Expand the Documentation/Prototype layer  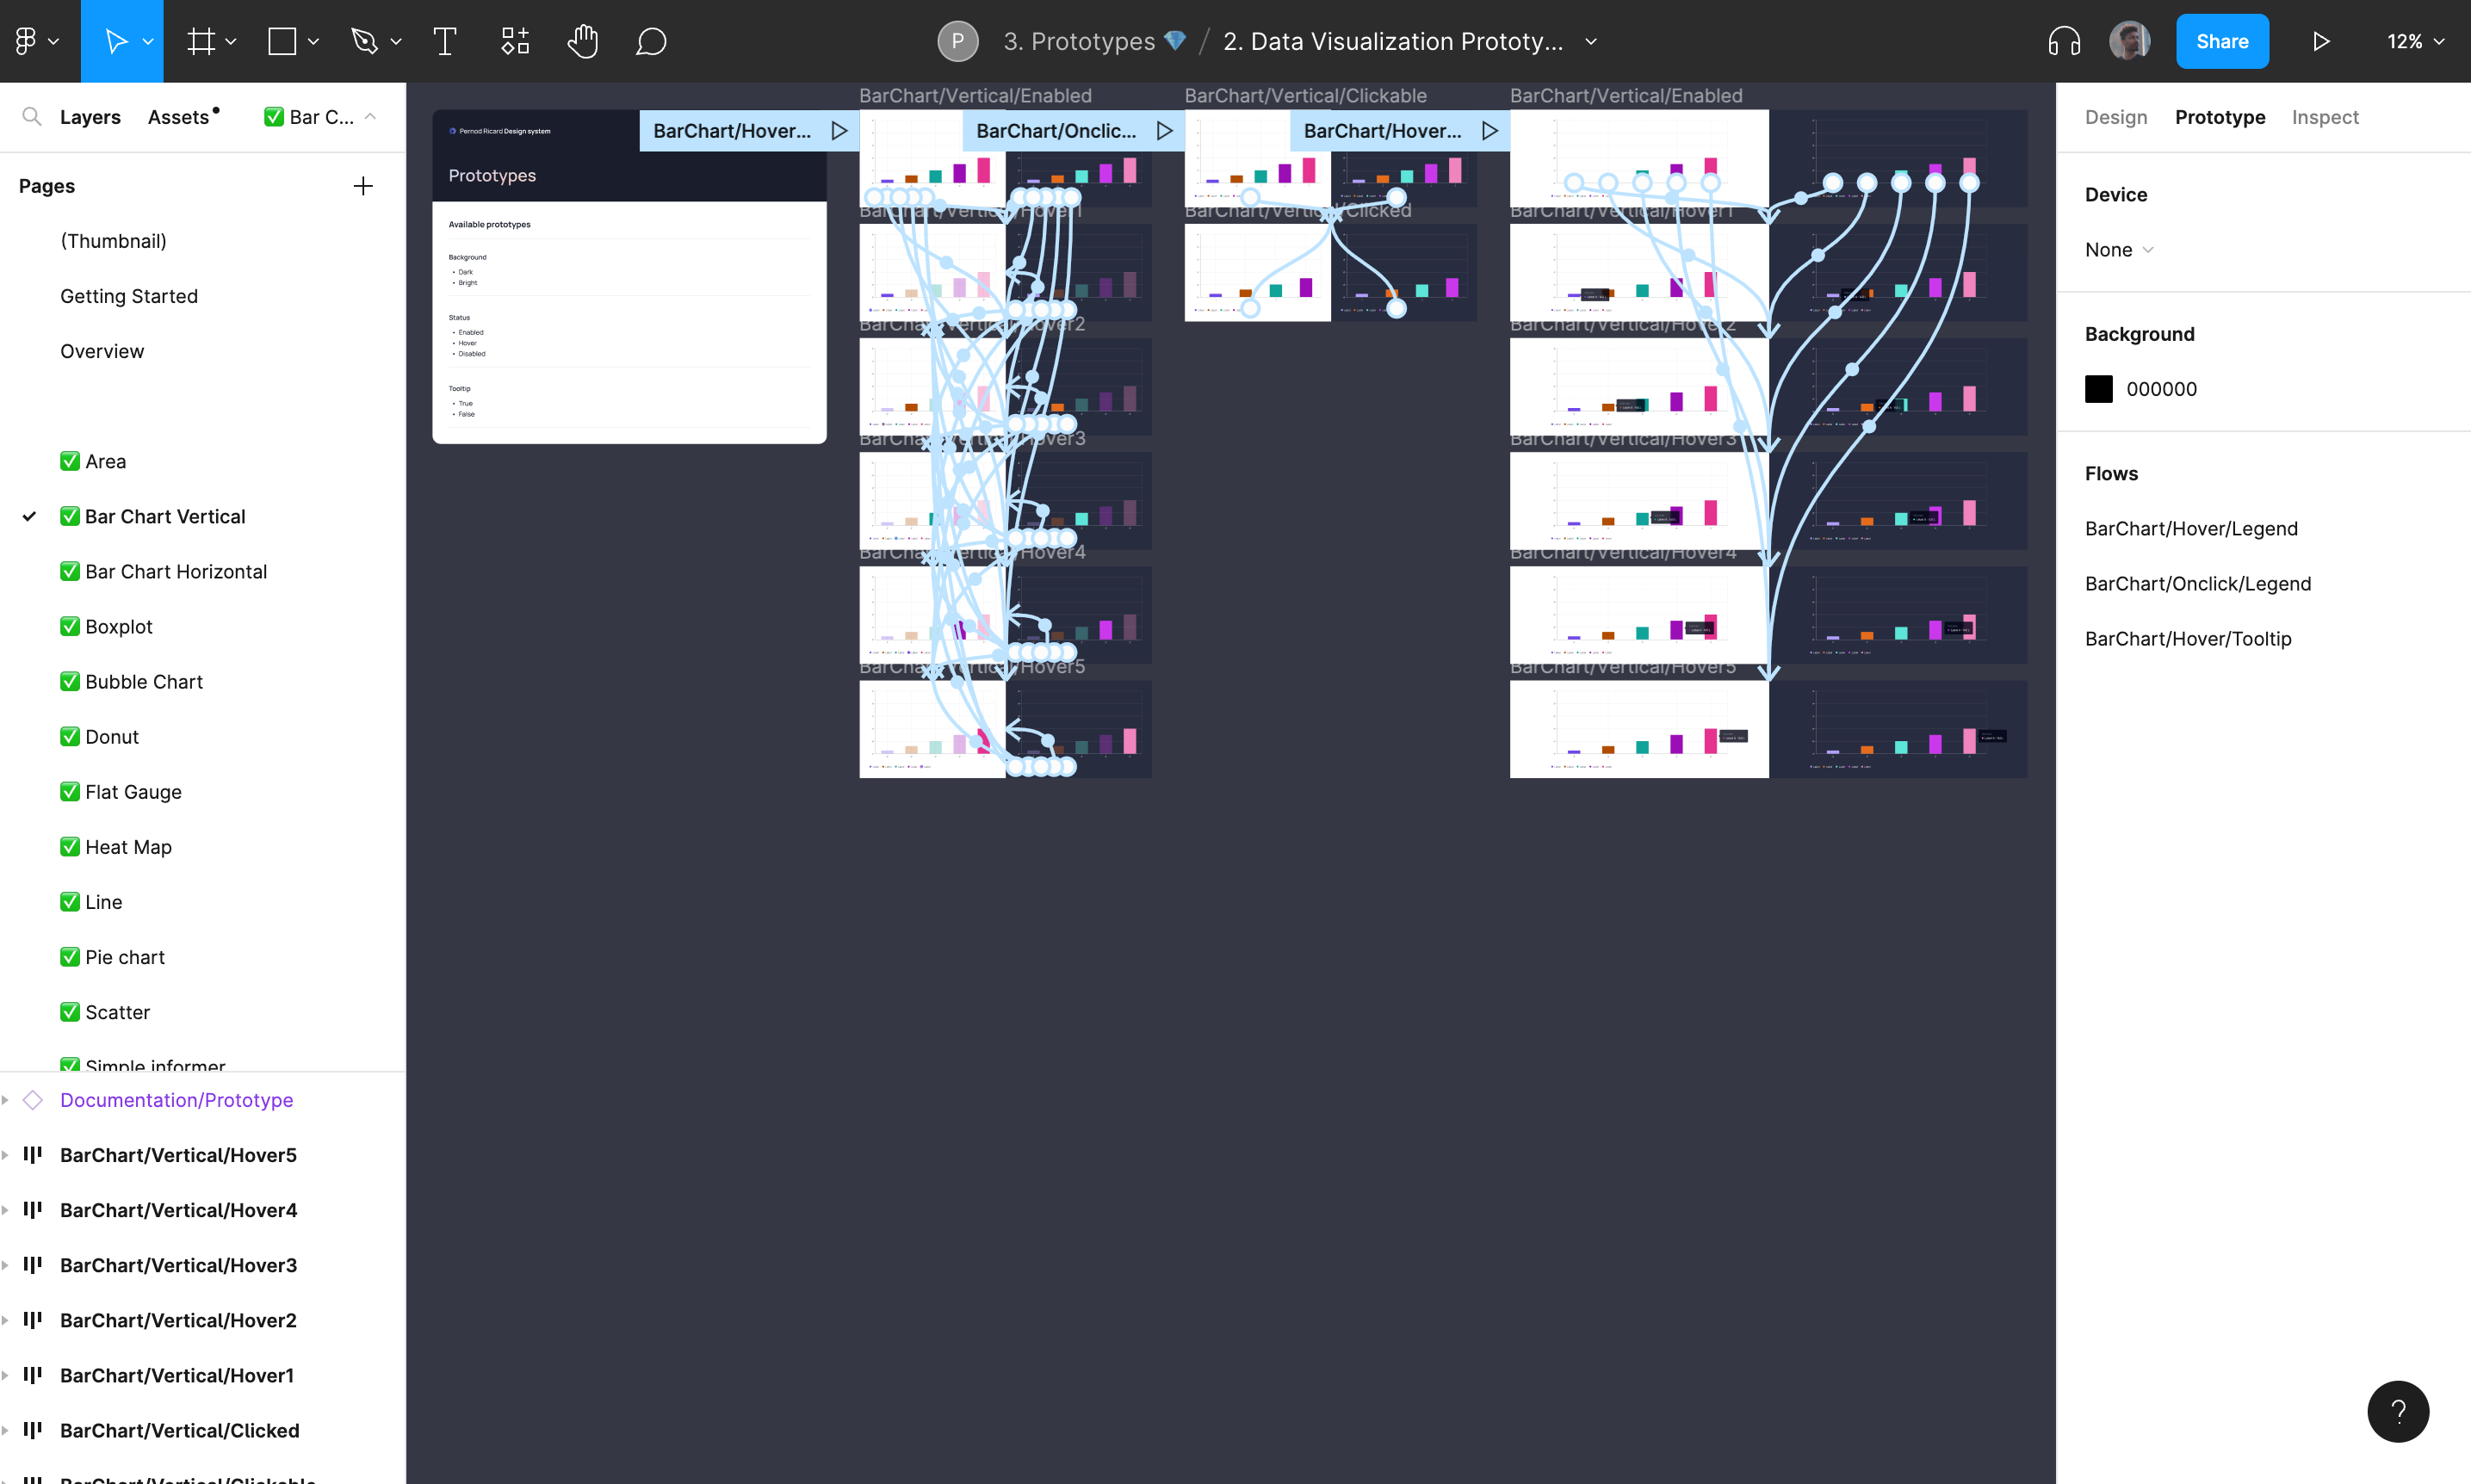(6, 1100)
